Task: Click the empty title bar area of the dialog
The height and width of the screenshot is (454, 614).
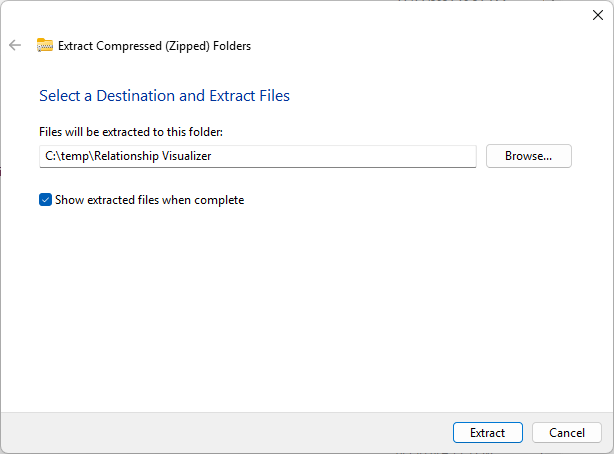Action: point(300,14)
